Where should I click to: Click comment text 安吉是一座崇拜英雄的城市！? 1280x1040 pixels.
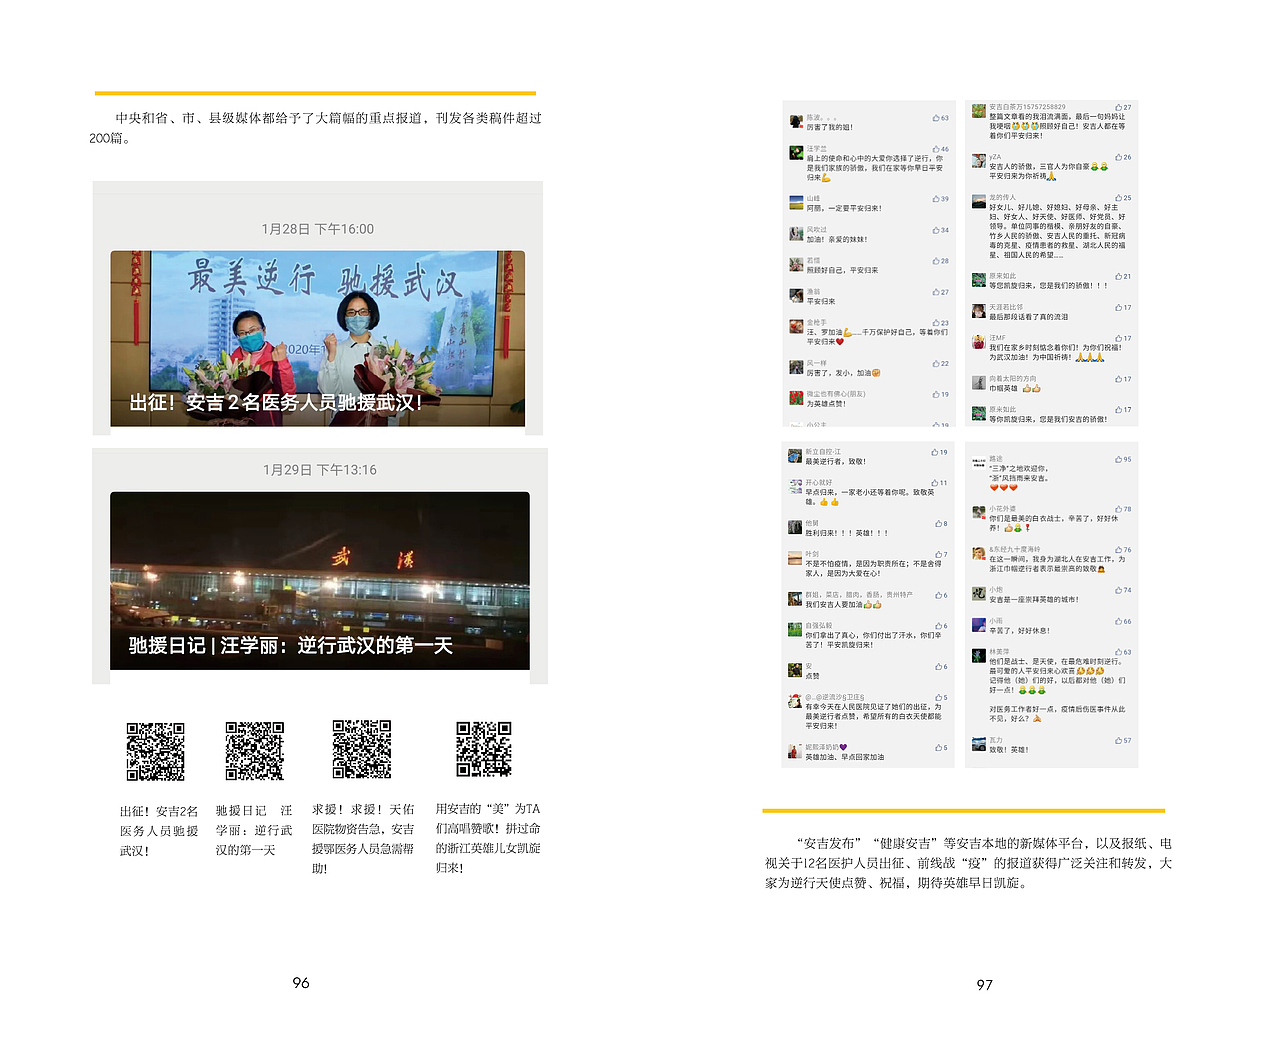(1034, 600)
